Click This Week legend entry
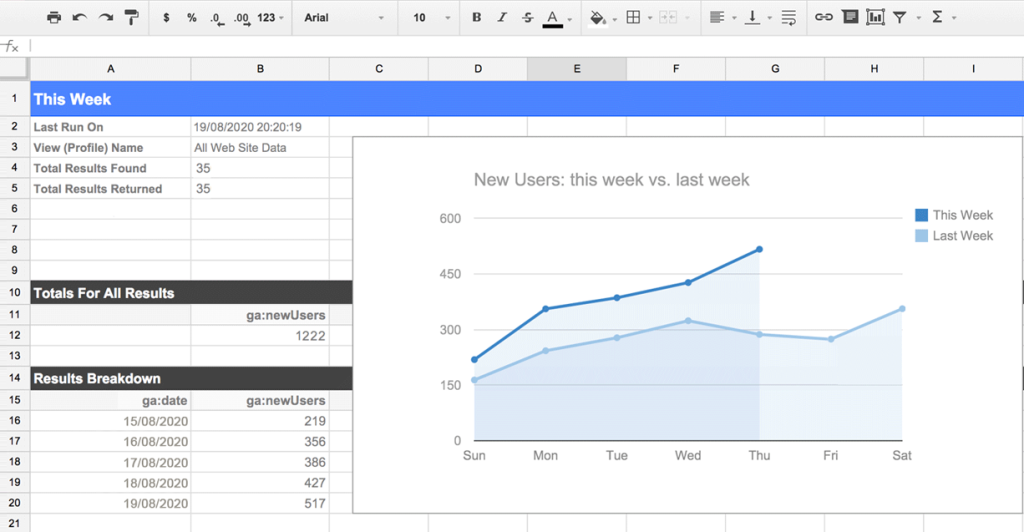This screenshot has height=532, width=1024. tap(962, 215)
